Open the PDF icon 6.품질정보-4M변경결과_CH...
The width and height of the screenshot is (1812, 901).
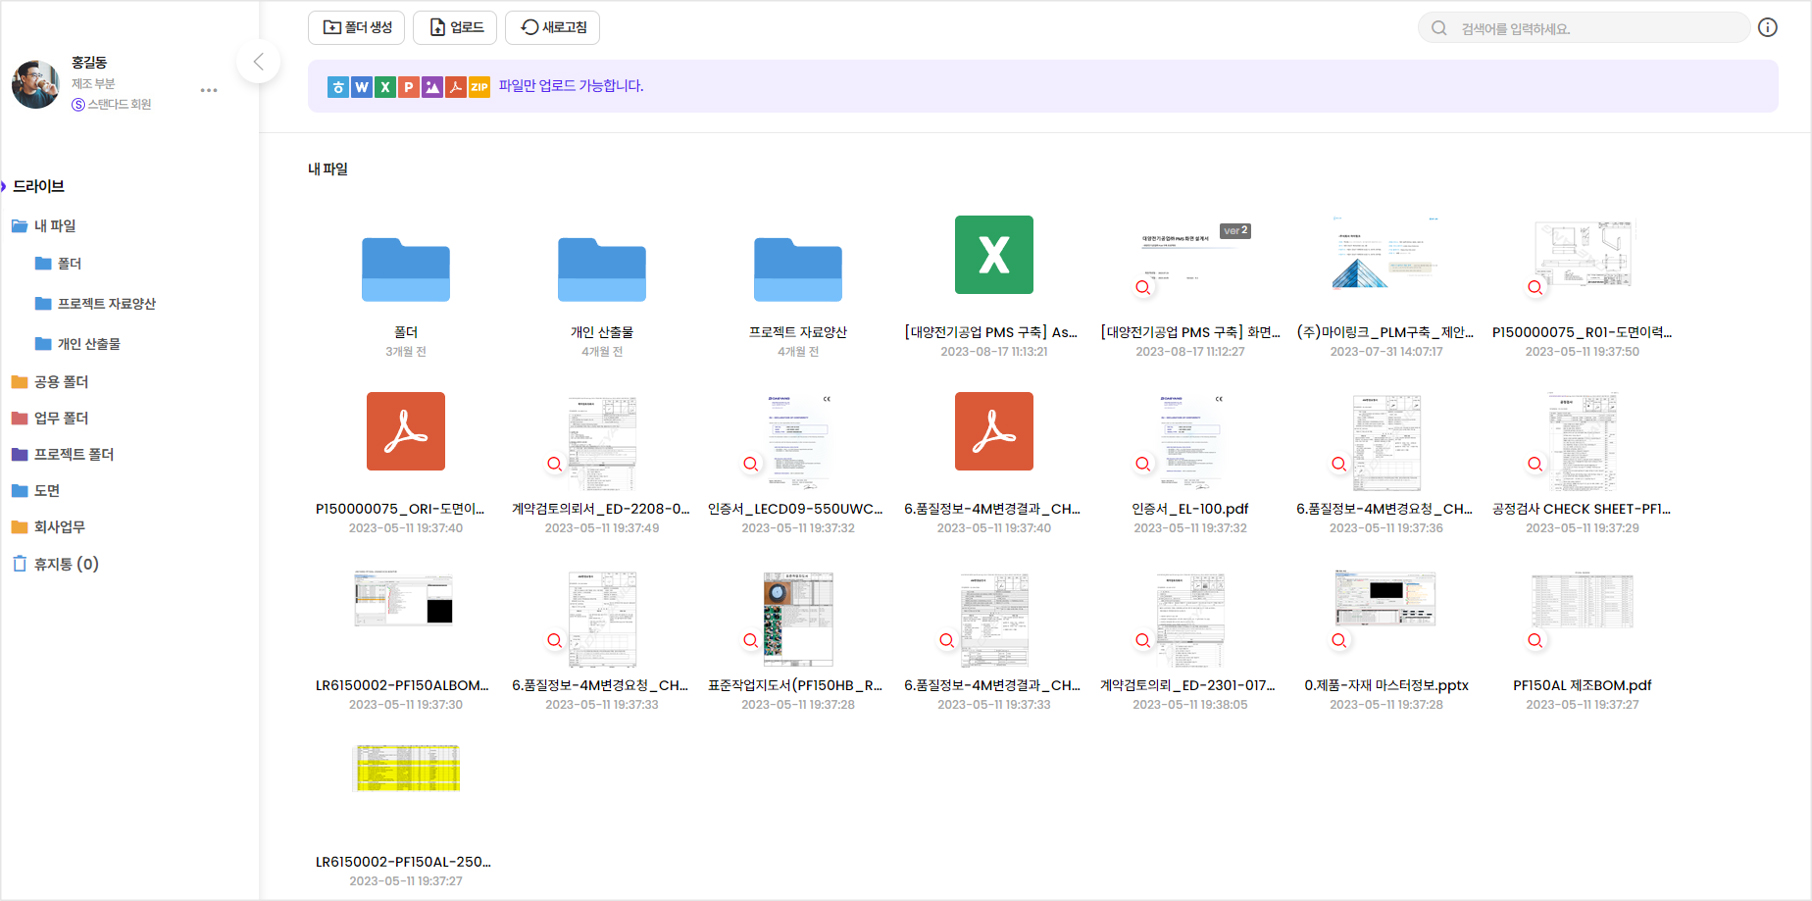pyautogui.click(x=993, y=432)
